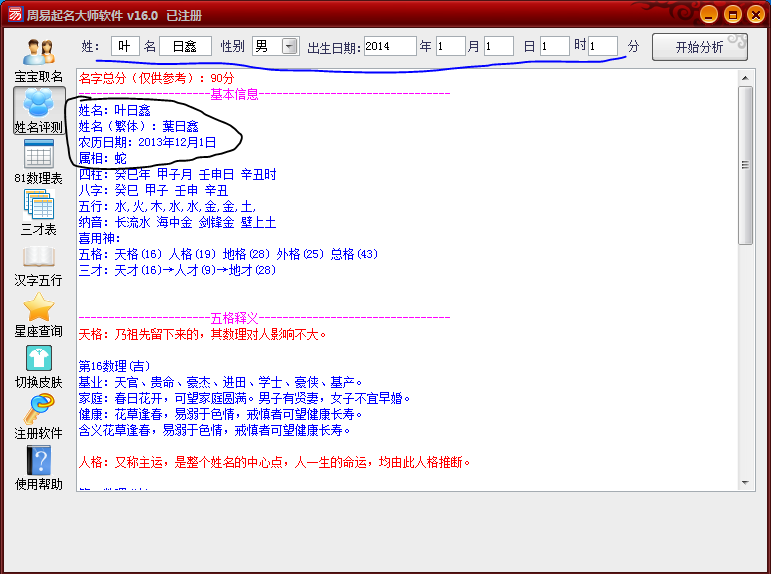This screenshot has width=771, height=574.
Task: Focus the birth year field showing 2014
Action: click(389, 46)
